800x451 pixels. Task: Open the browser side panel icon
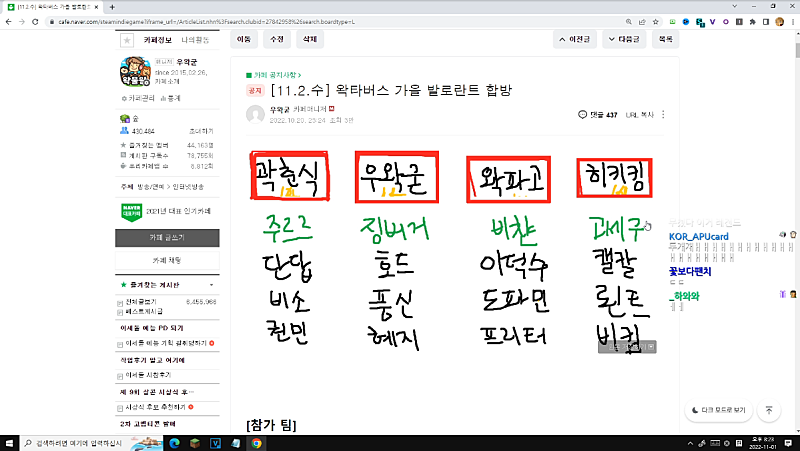(x=766, y=22)
